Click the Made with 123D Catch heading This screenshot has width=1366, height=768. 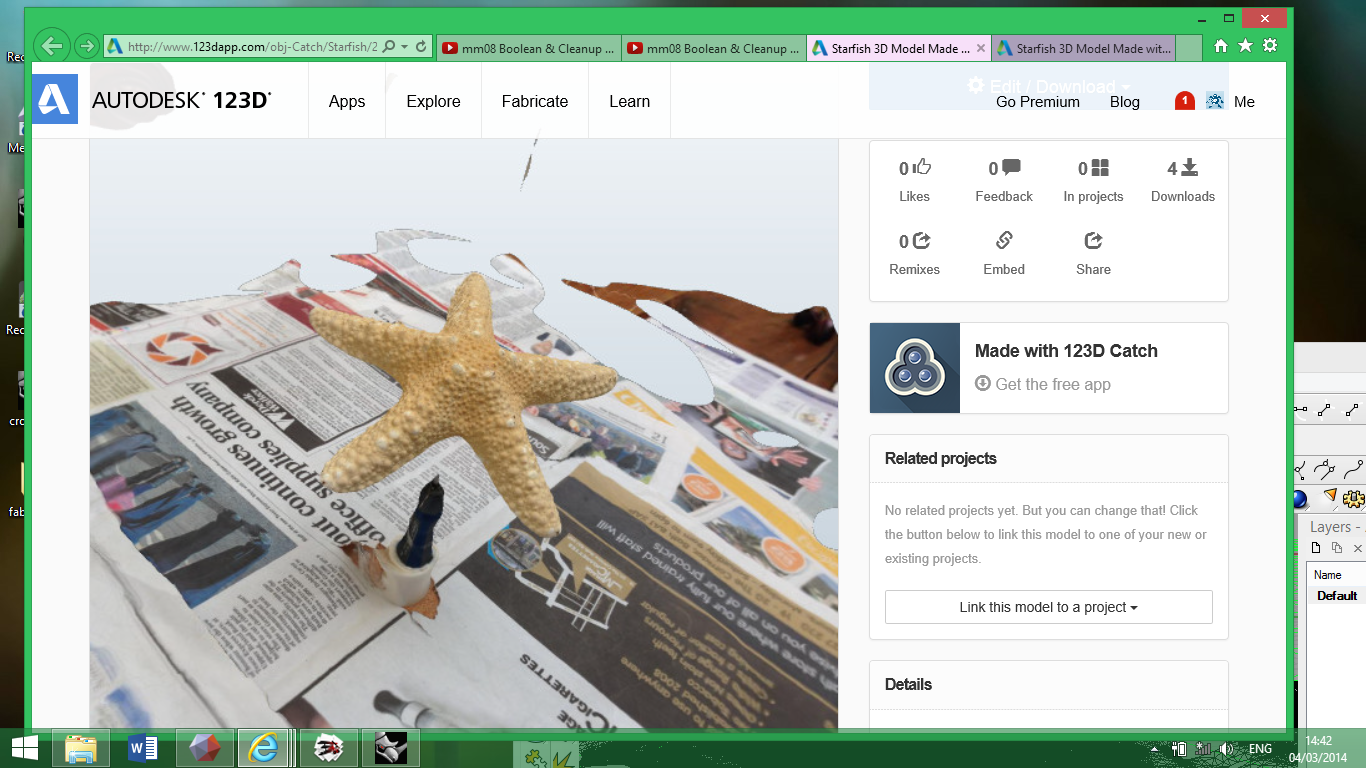(1066, 351)
